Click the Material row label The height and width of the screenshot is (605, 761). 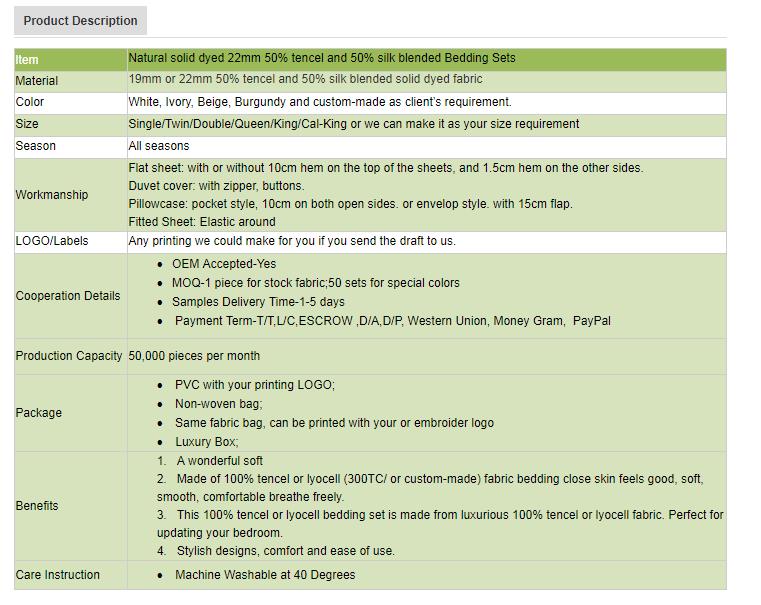pyautogui.click(x=36, y=81)
